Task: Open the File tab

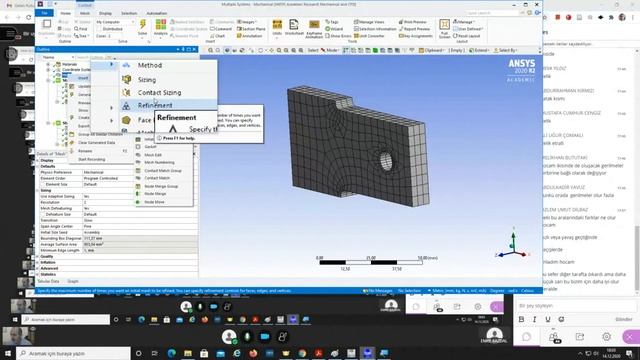Action: coord(44,13)
